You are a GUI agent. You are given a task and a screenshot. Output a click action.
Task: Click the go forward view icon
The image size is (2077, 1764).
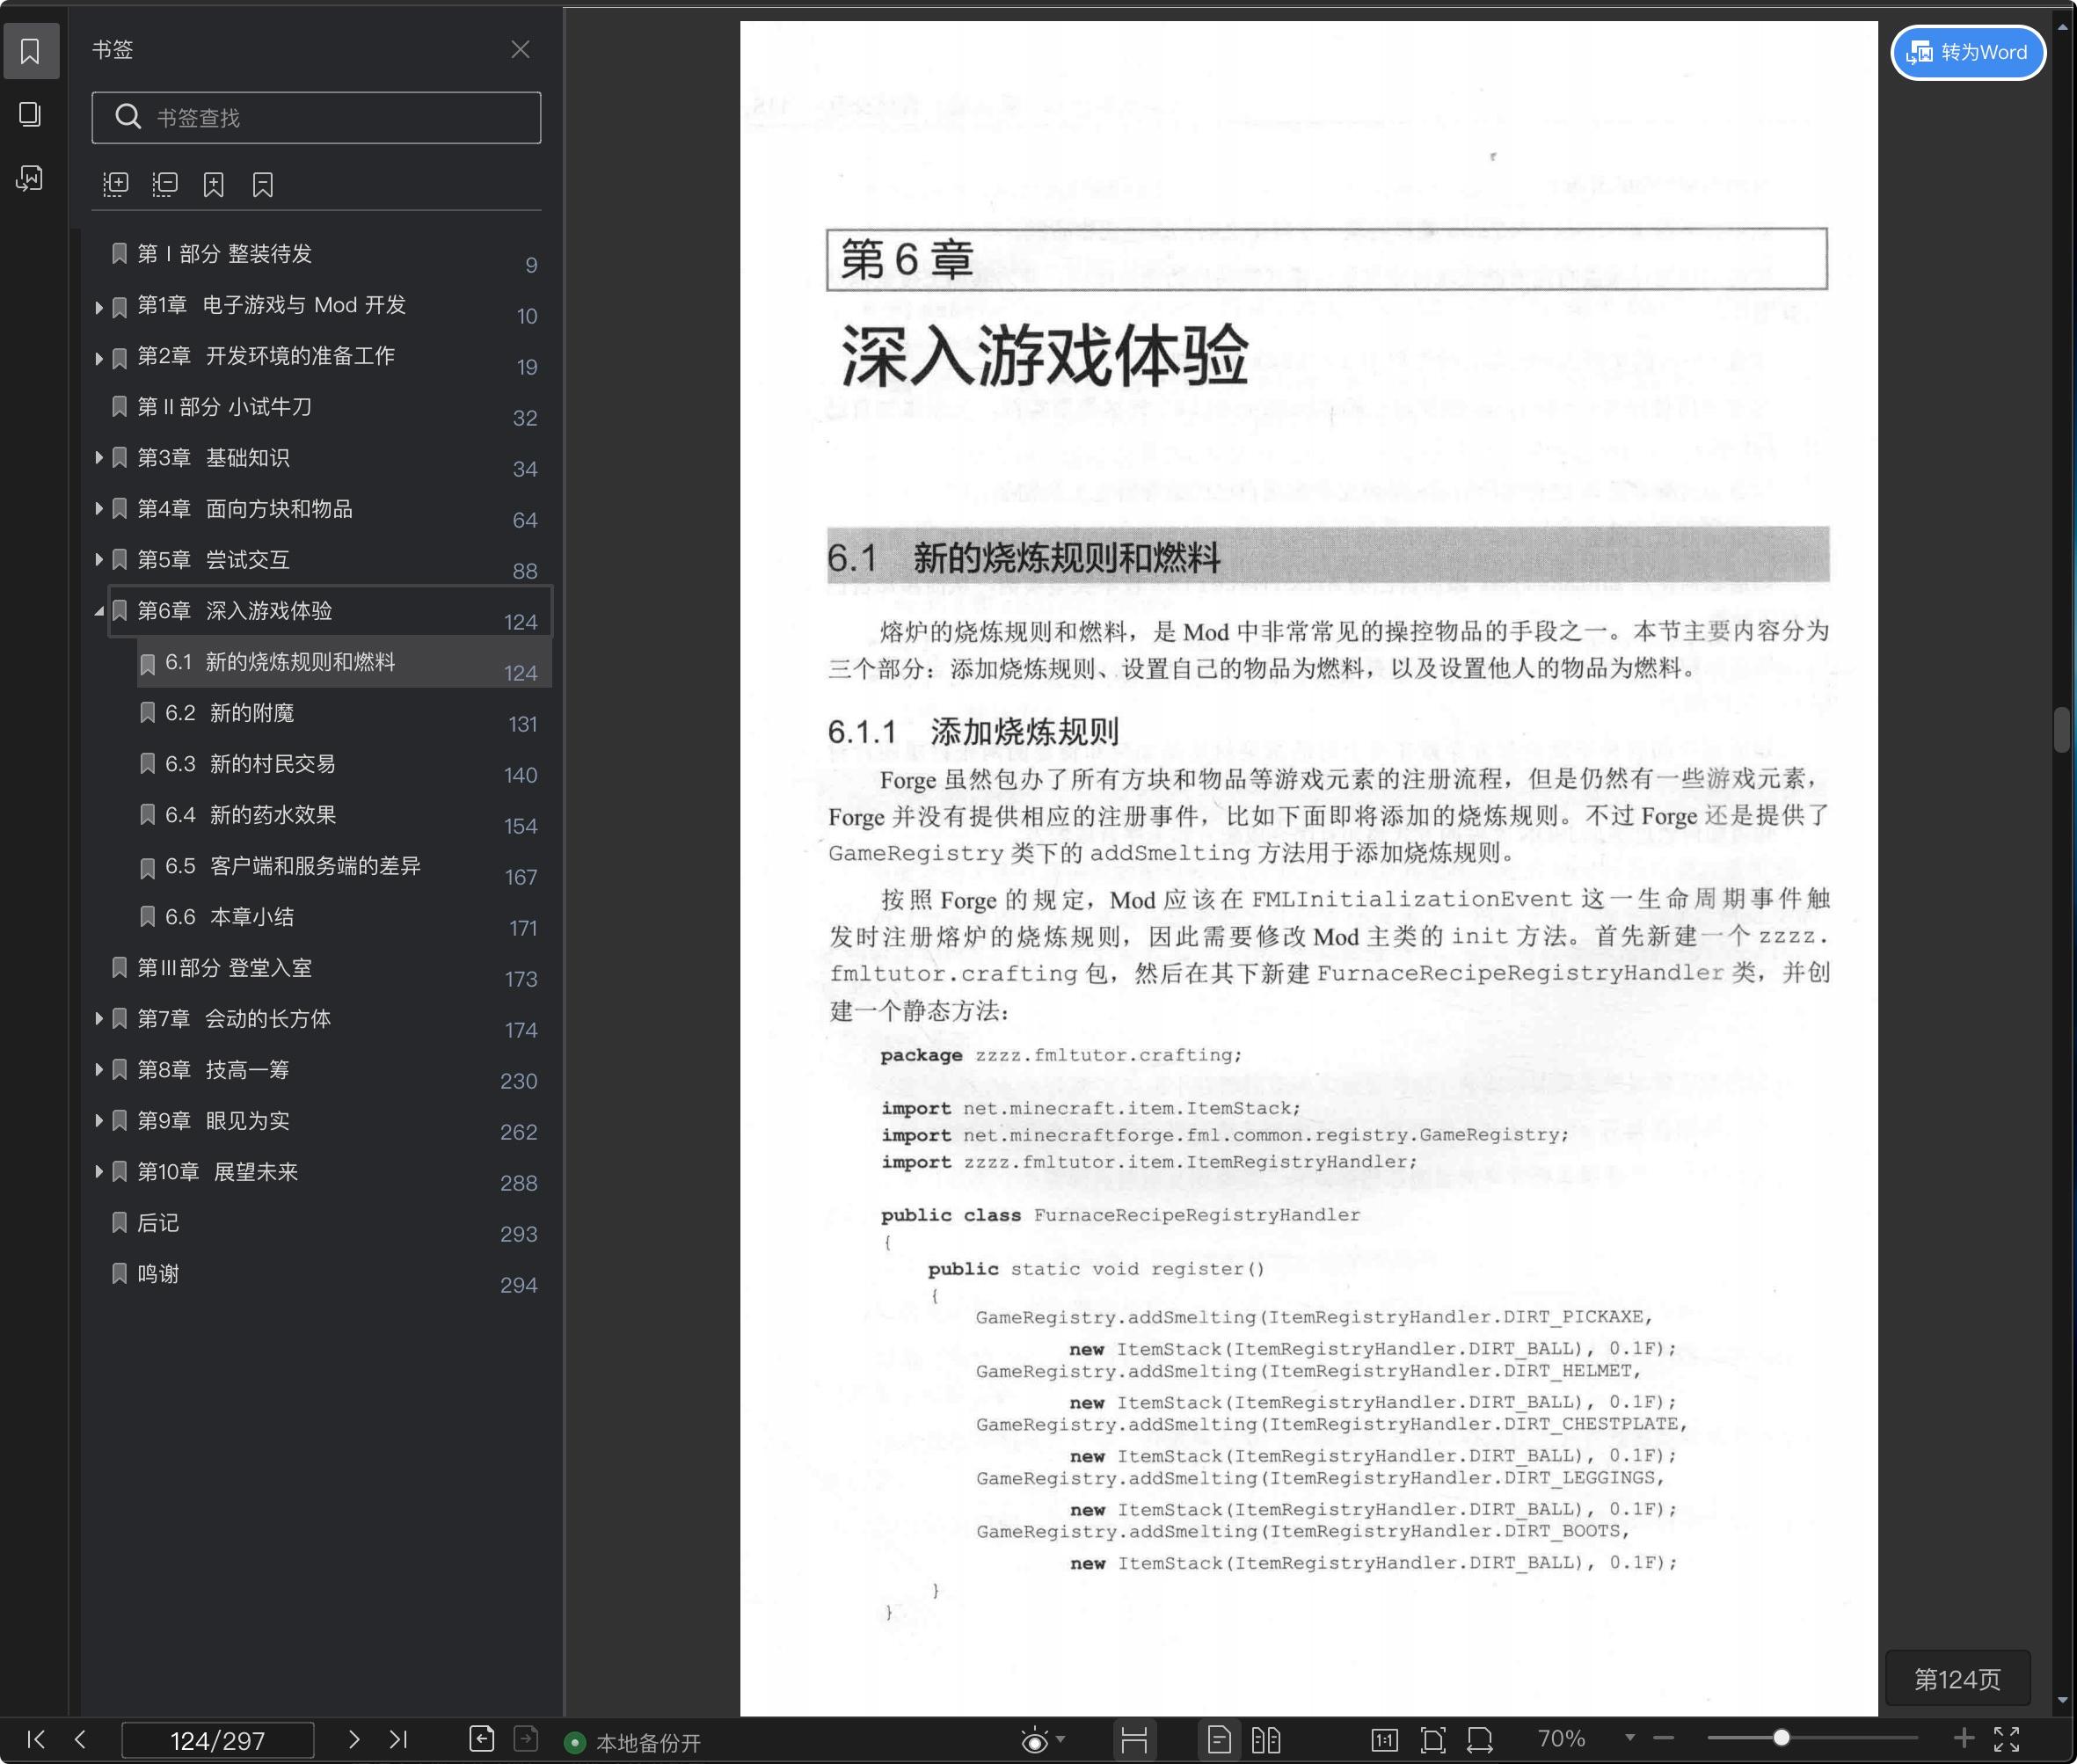coord(526,1739)
